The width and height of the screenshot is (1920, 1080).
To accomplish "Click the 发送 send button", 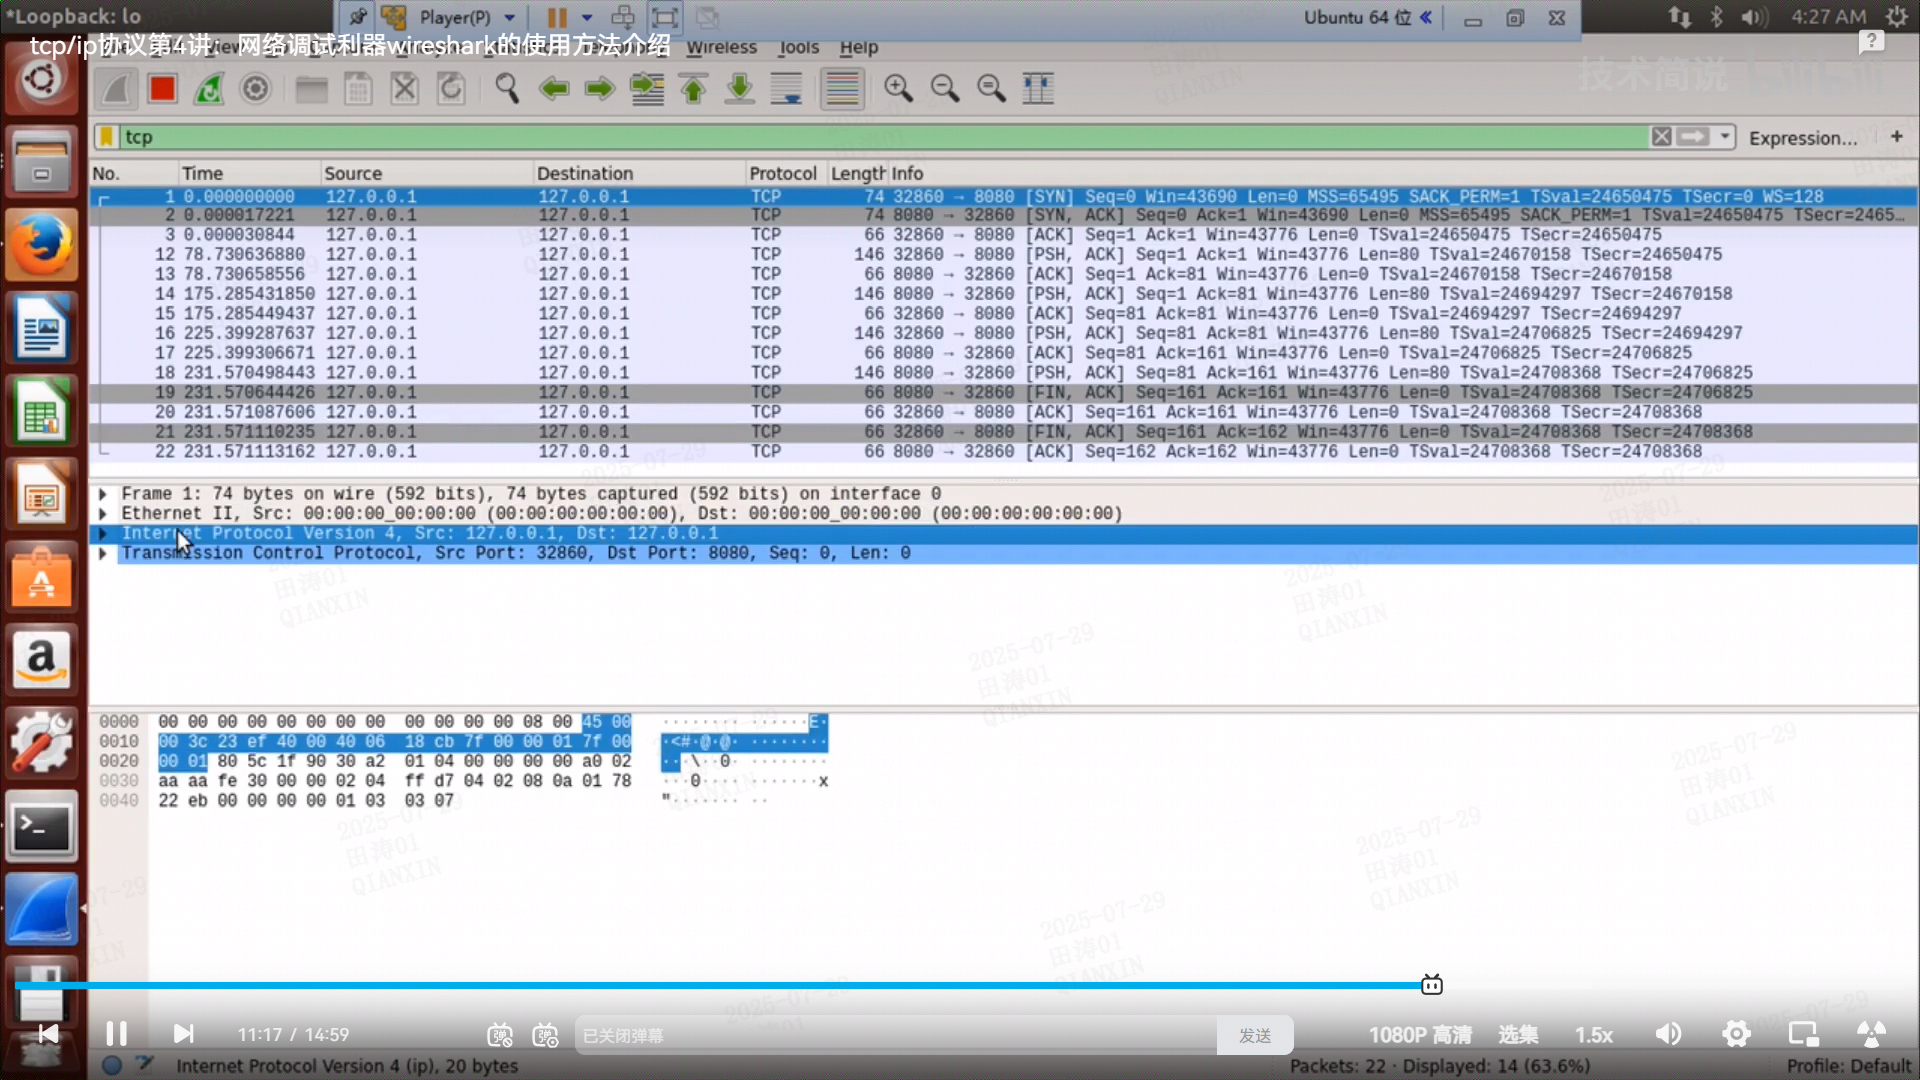I will click(x=1254, y=1035).
